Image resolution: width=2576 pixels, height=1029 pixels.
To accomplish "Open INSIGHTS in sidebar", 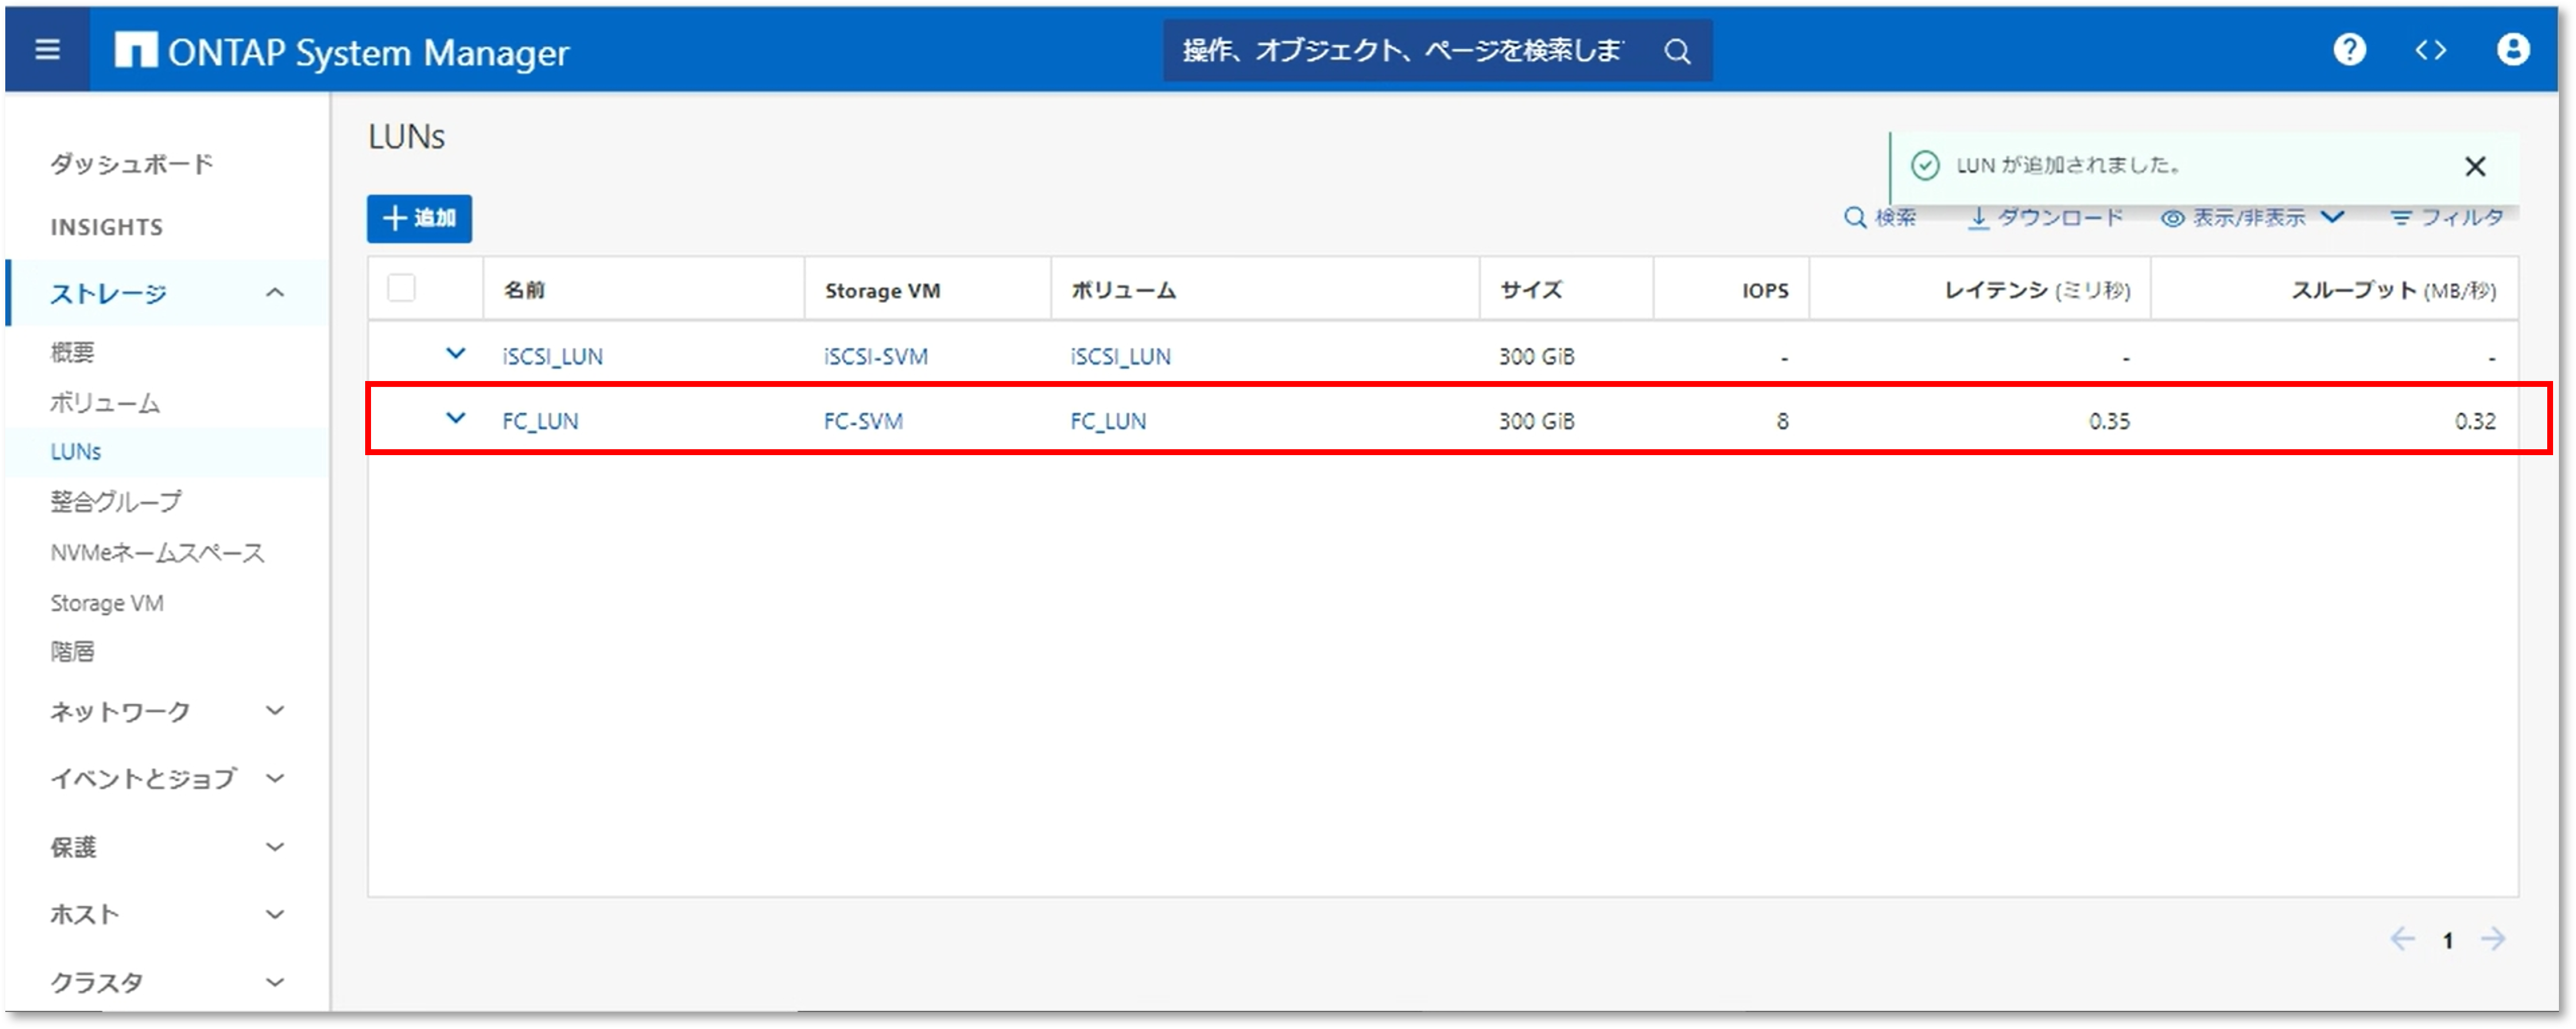I will pos(107,227).
